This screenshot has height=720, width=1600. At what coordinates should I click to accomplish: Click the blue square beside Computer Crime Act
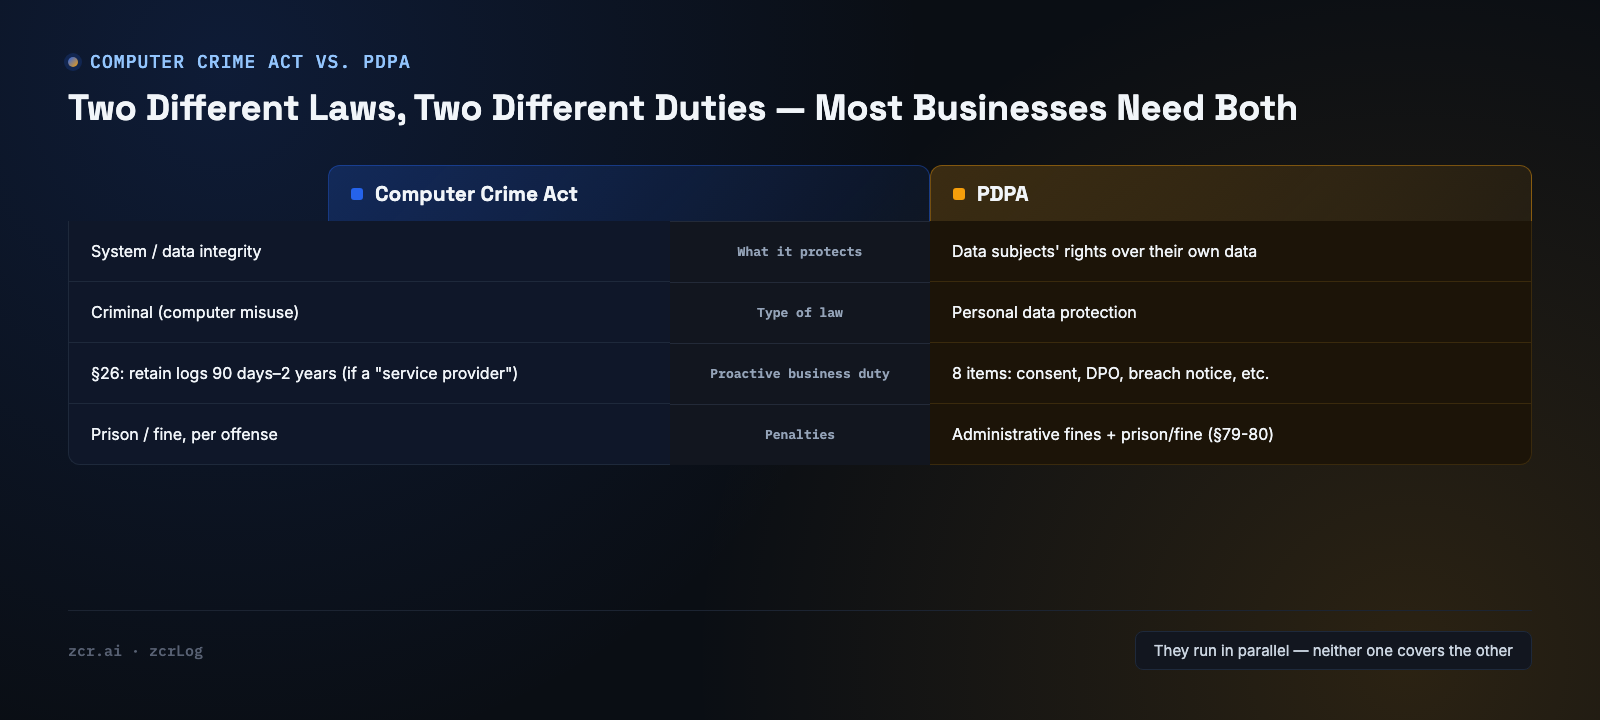357,194
